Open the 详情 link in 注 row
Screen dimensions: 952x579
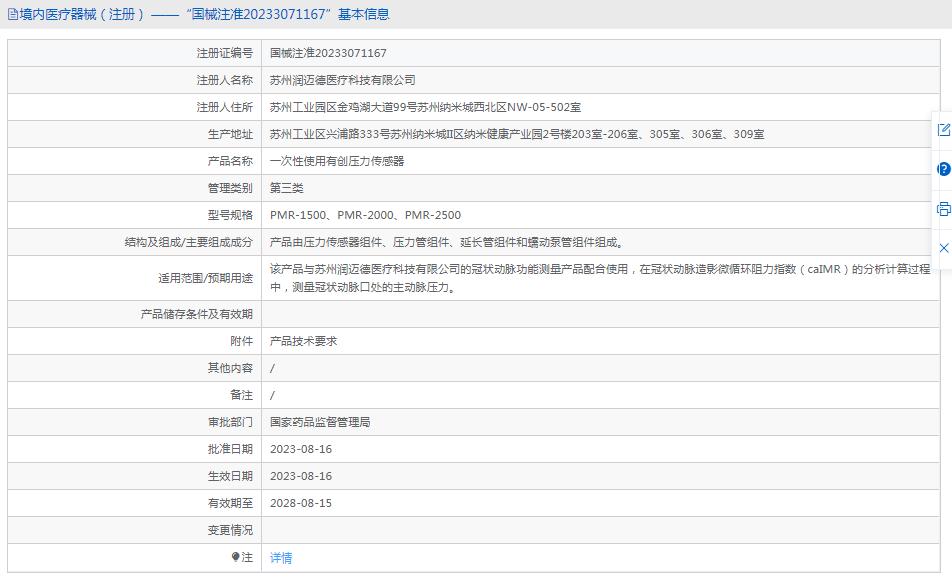tap(281, 558)
